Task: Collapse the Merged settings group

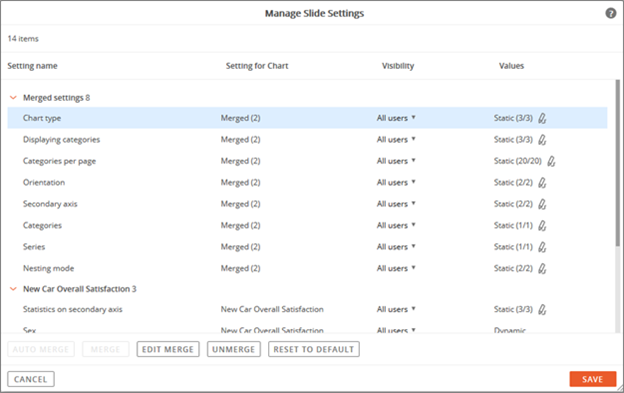Action: click(13, 97)
